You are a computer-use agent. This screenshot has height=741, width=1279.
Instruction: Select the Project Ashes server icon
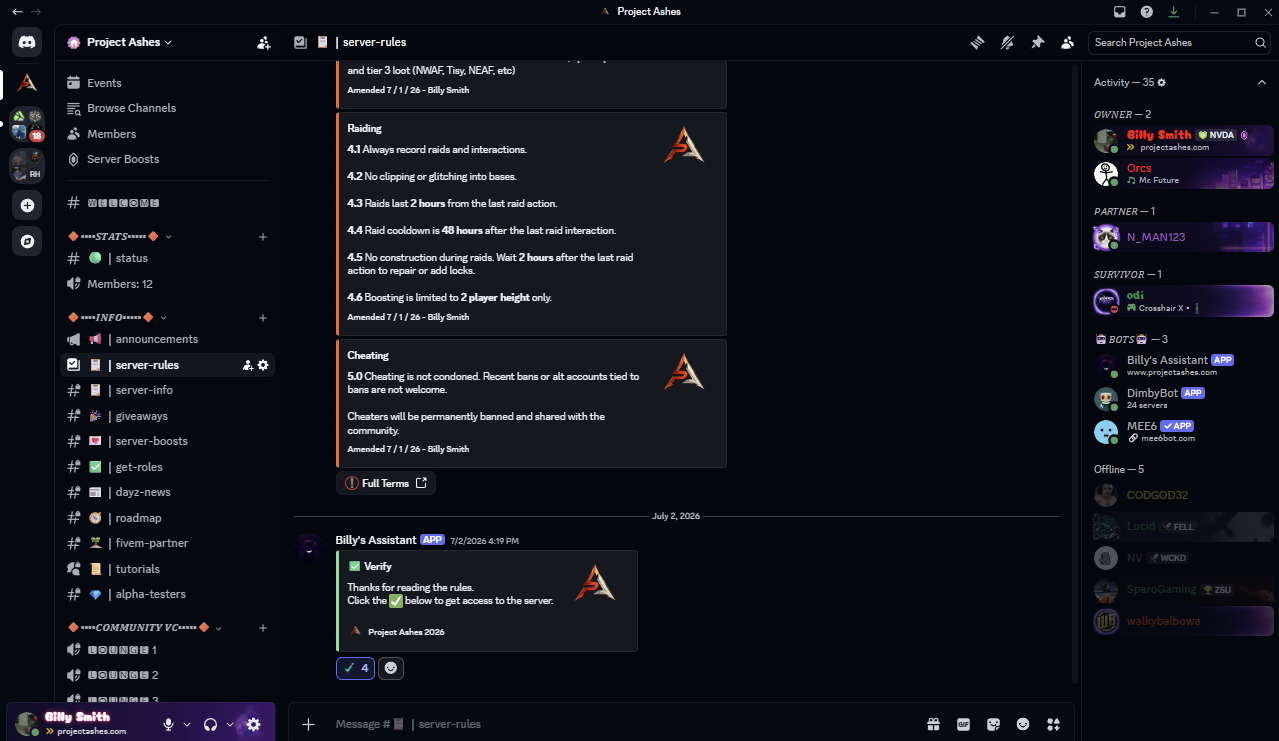[x=27, y=84]
